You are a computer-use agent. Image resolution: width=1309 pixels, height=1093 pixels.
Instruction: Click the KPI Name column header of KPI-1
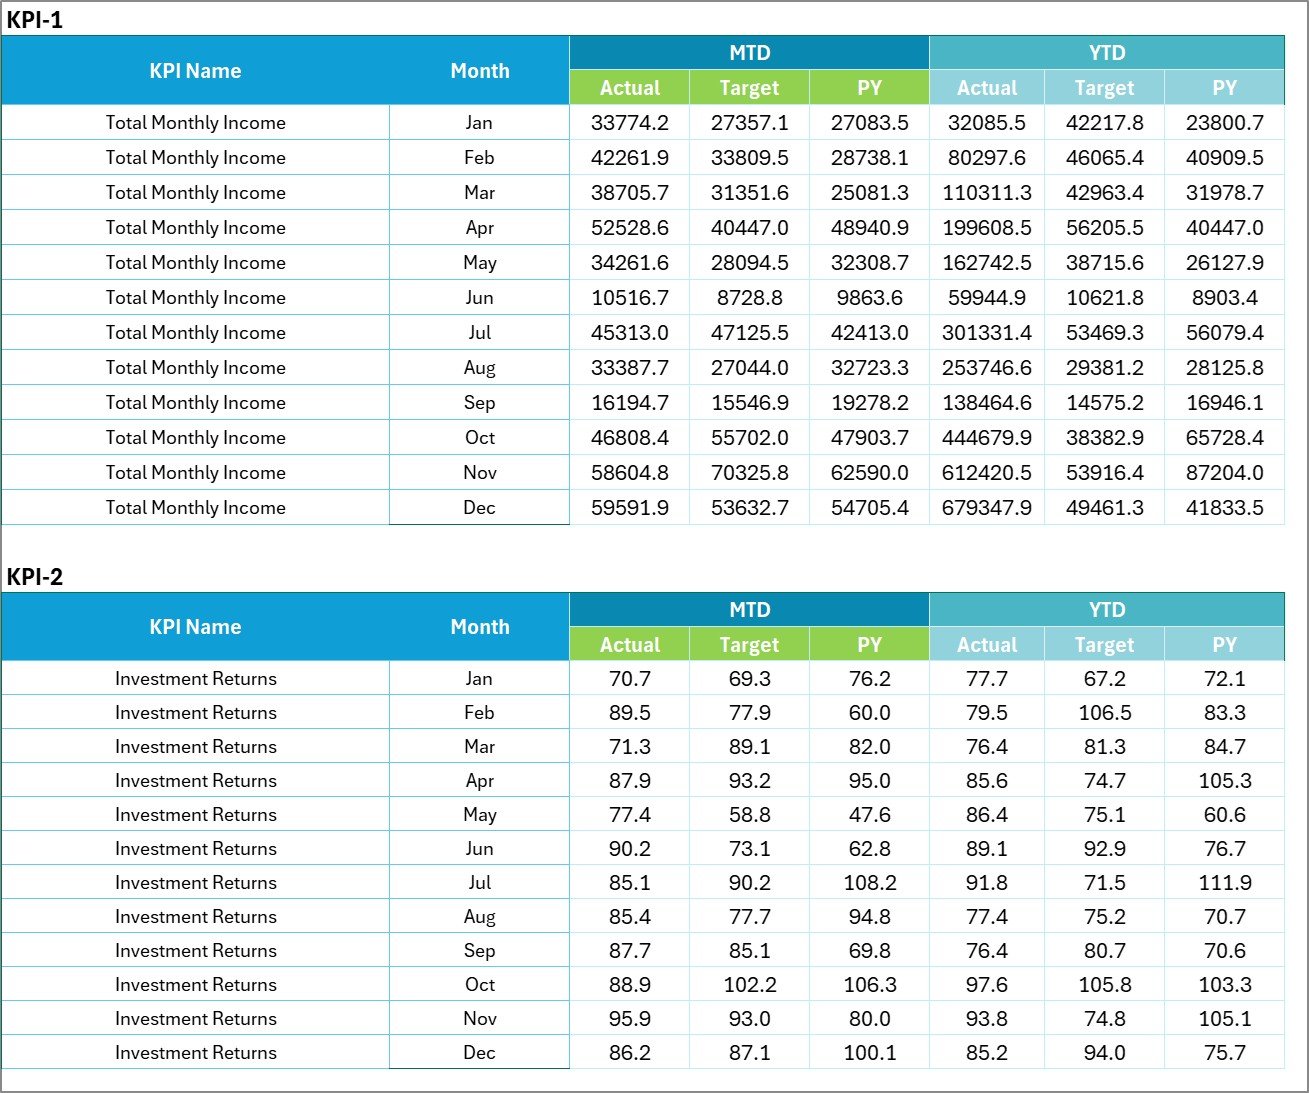(196, 70)
